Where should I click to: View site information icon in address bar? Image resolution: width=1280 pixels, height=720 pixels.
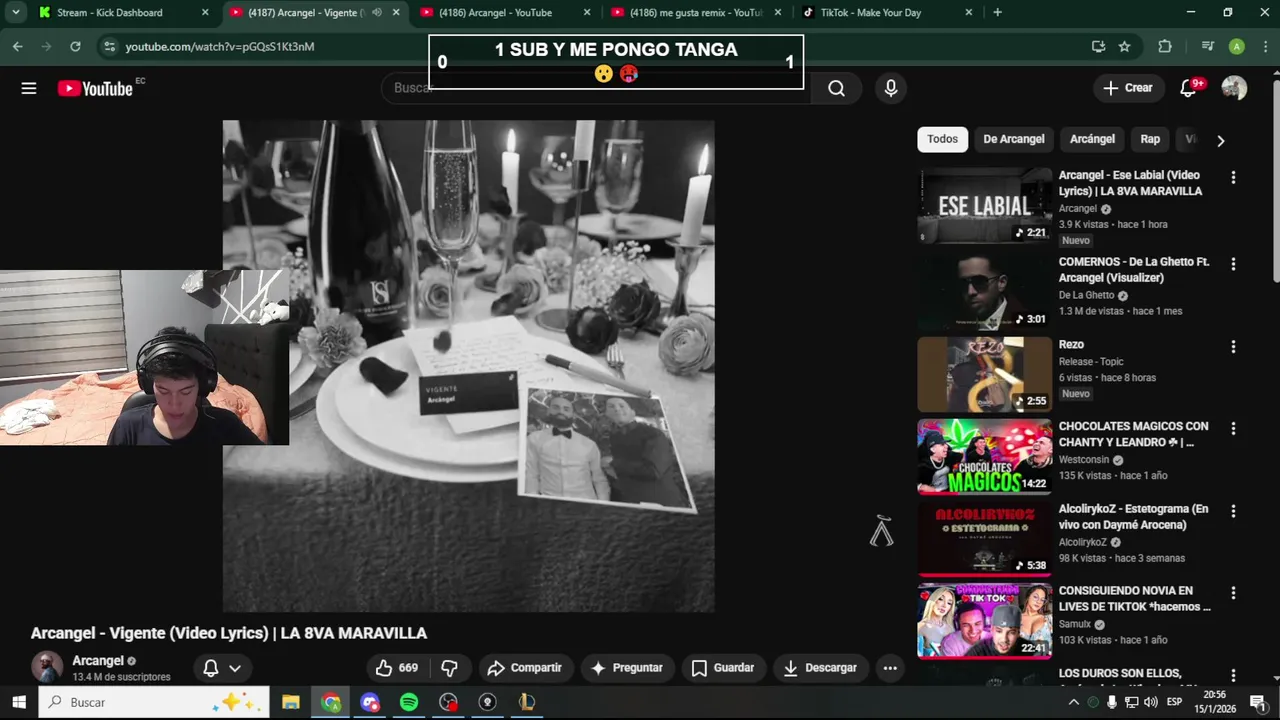click(109, 46)
